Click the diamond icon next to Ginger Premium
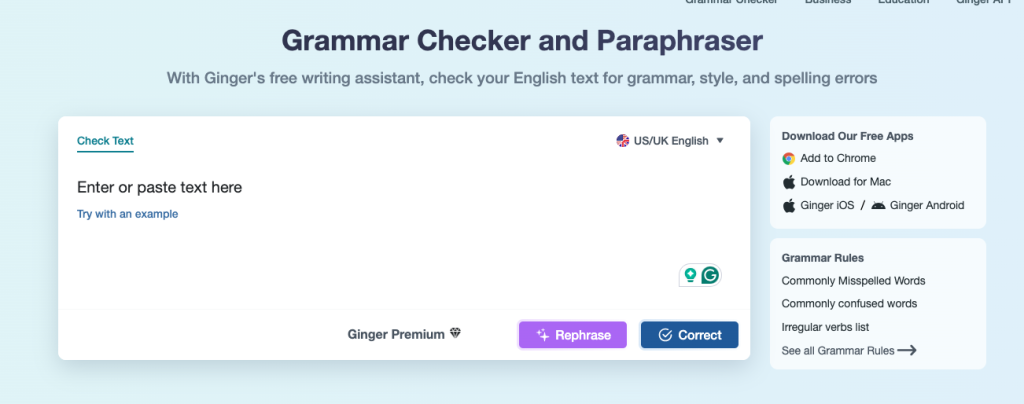The height and width of the screenshot is (404, 1024). 455,334
